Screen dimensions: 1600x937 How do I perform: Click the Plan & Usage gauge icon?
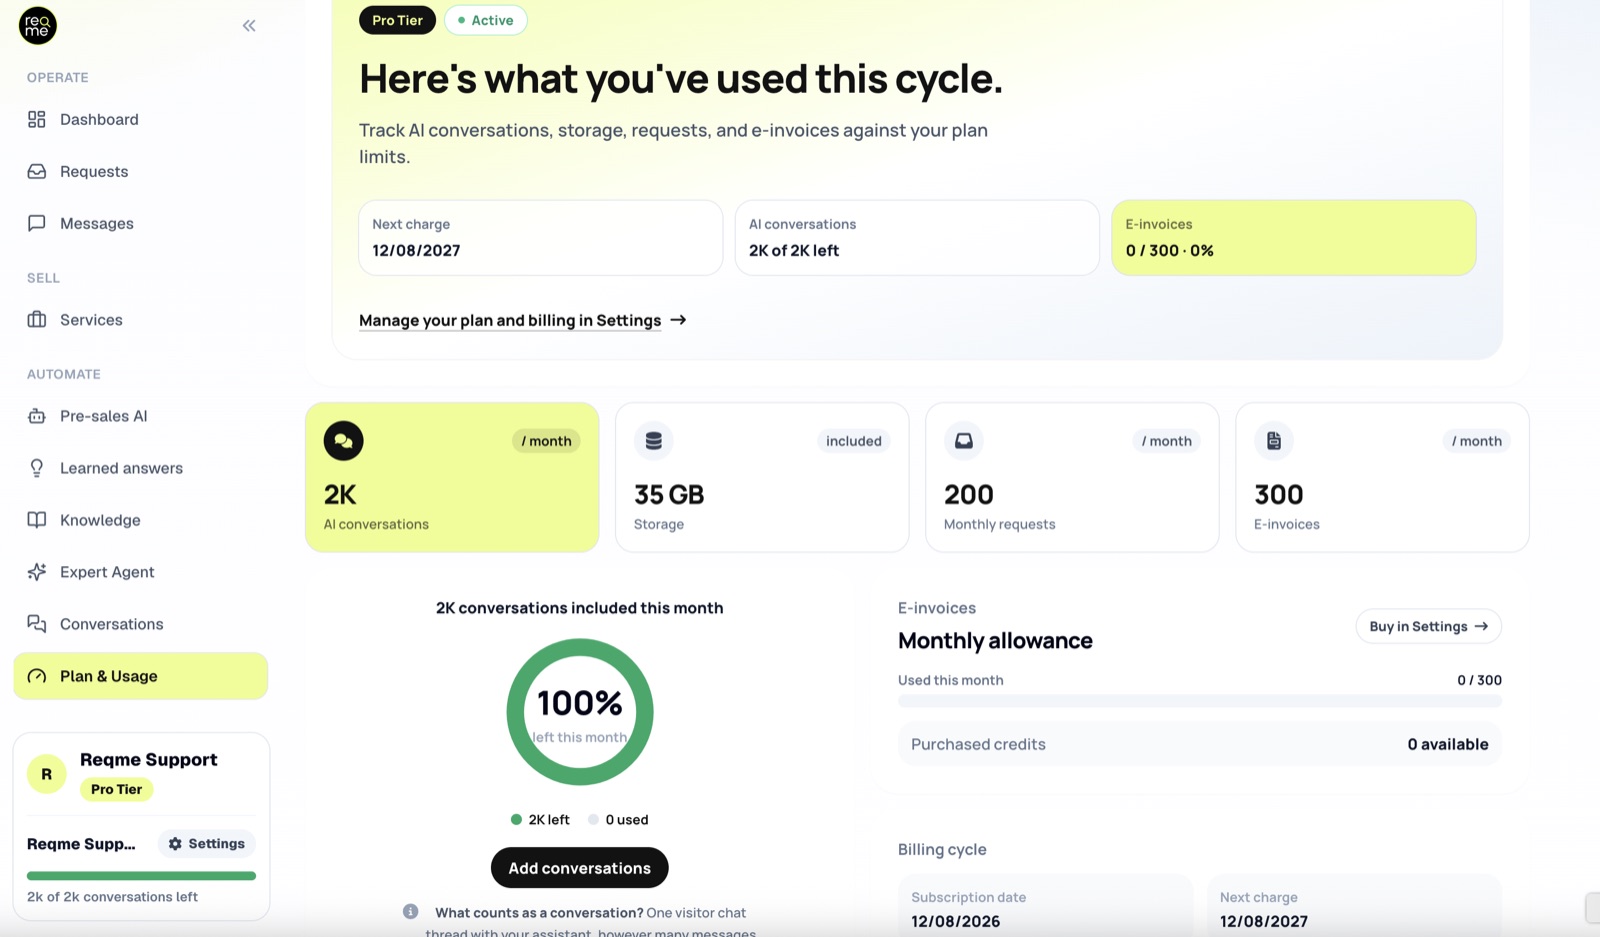click(x=37, y=676)
